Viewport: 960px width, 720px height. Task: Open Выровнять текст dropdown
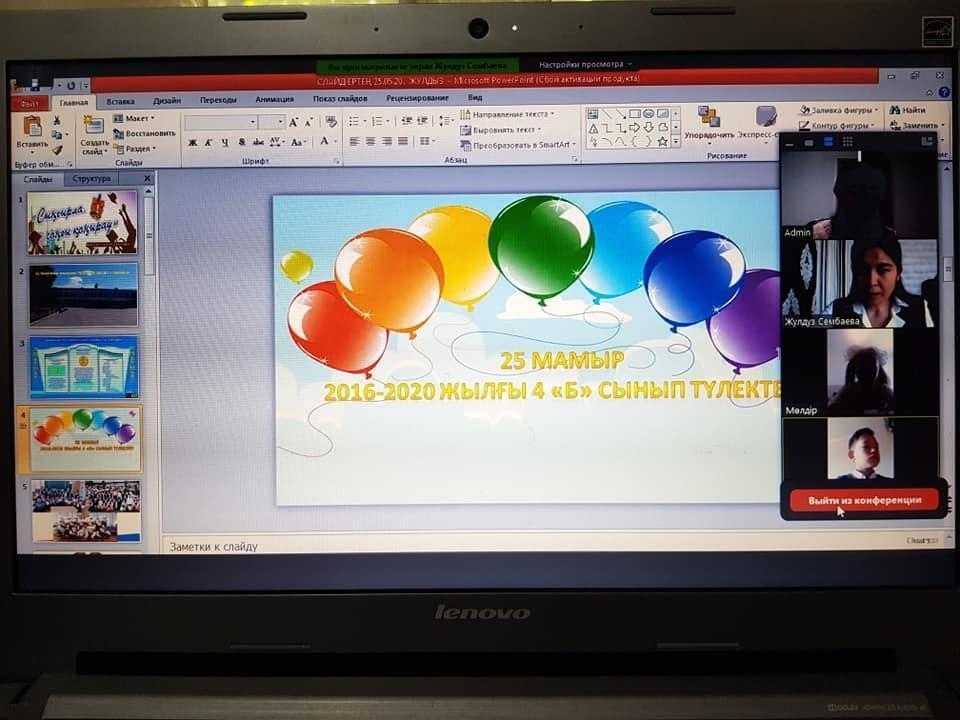coord(501,130)
